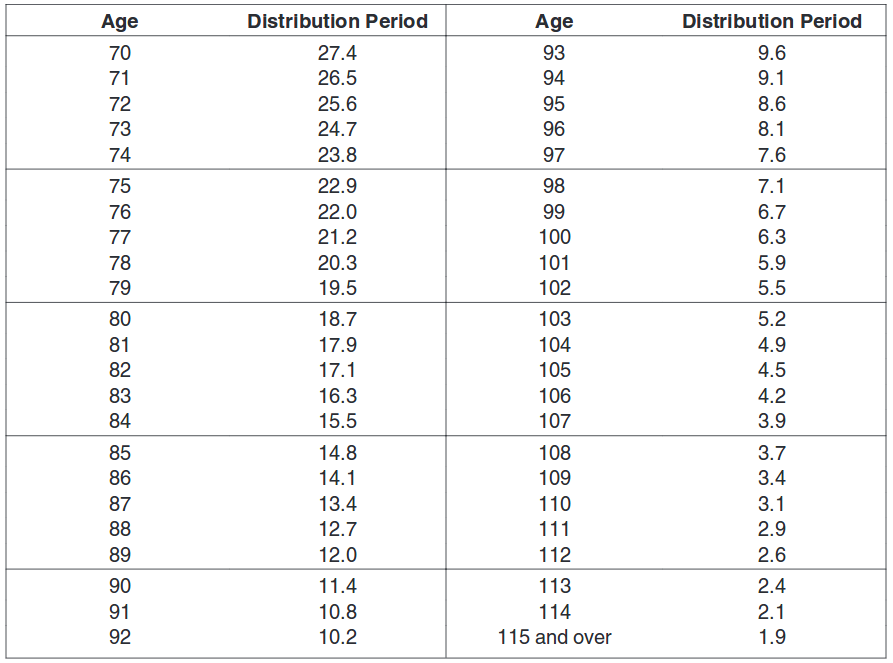This screenshot has height=663, width=893.
Task: Select the 27.4 distribution period value
Action: click(x=337, y=53)
